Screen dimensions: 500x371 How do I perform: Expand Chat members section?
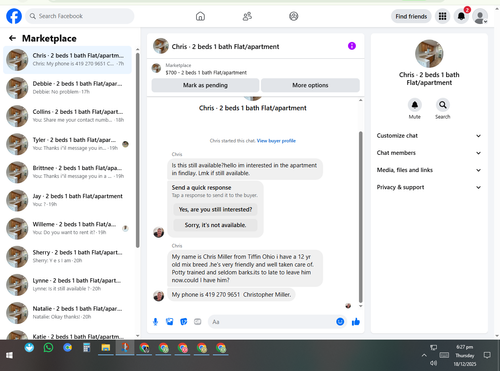(429, 153)
